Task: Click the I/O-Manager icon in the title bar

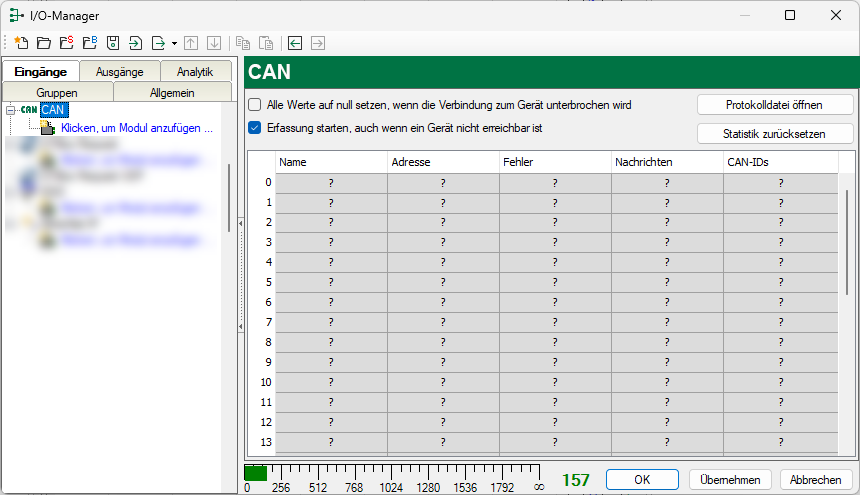Action: (16, 15)
